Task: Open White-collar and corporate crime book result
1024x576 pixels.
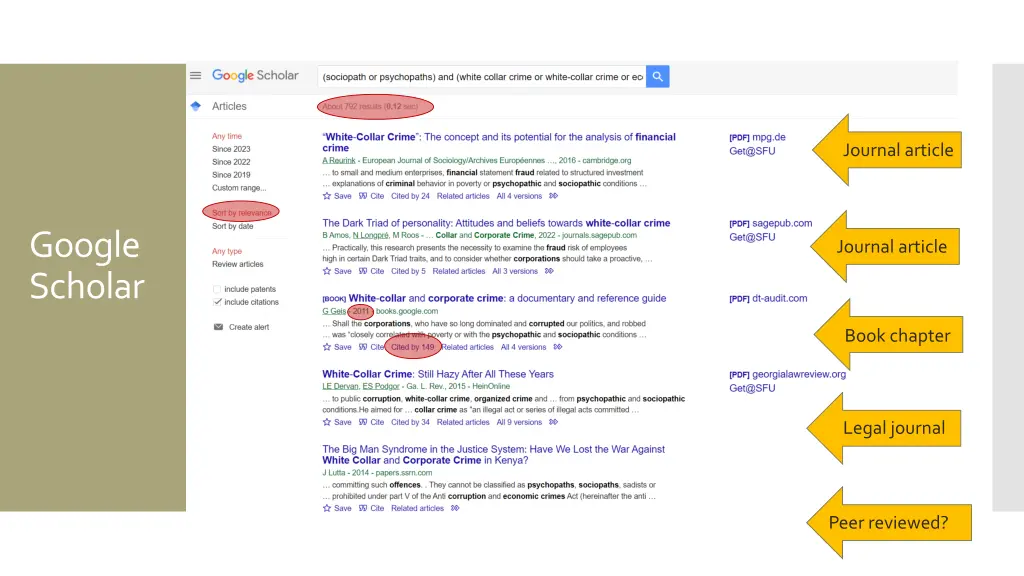Action: click(507, 298)
